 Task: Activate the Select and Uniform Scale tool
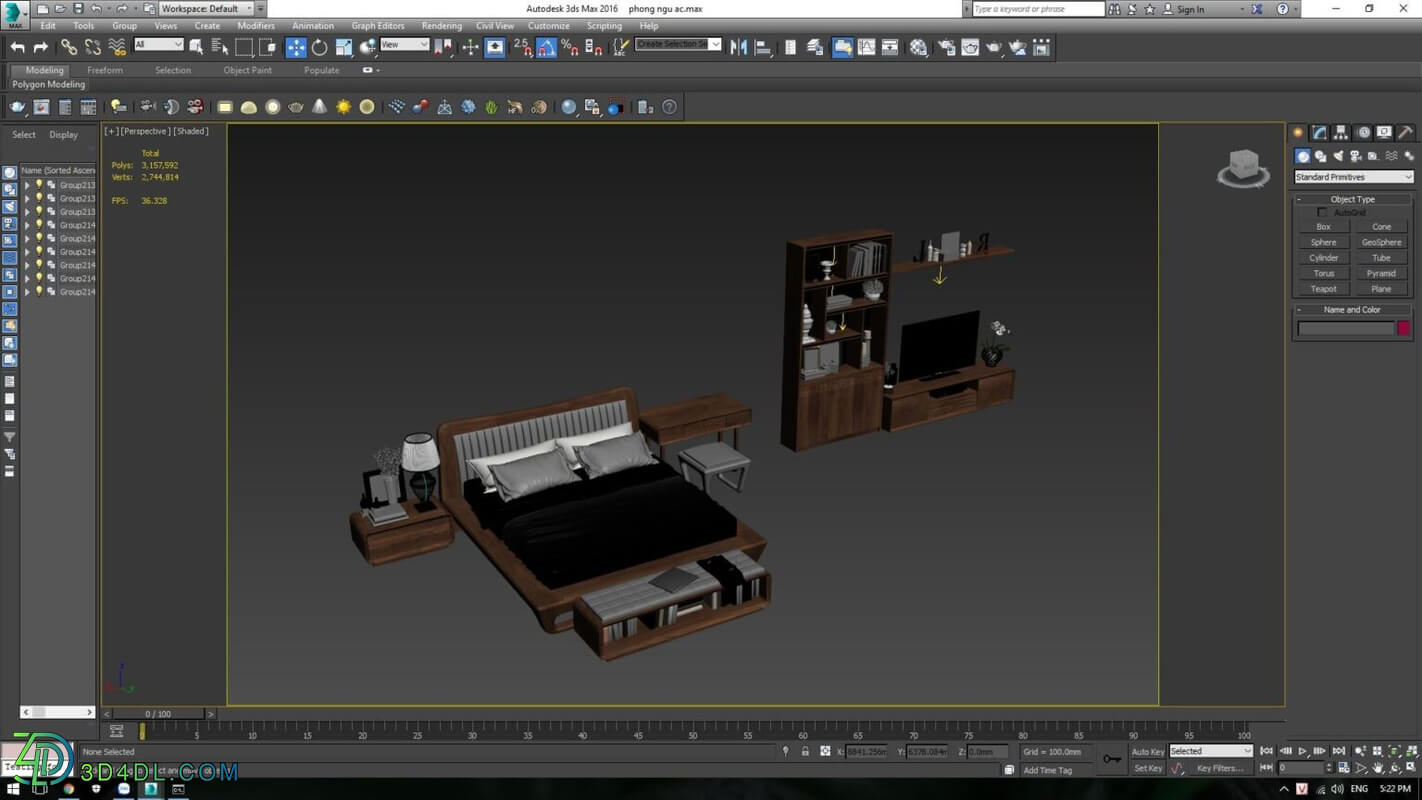[x=344, y=47]
